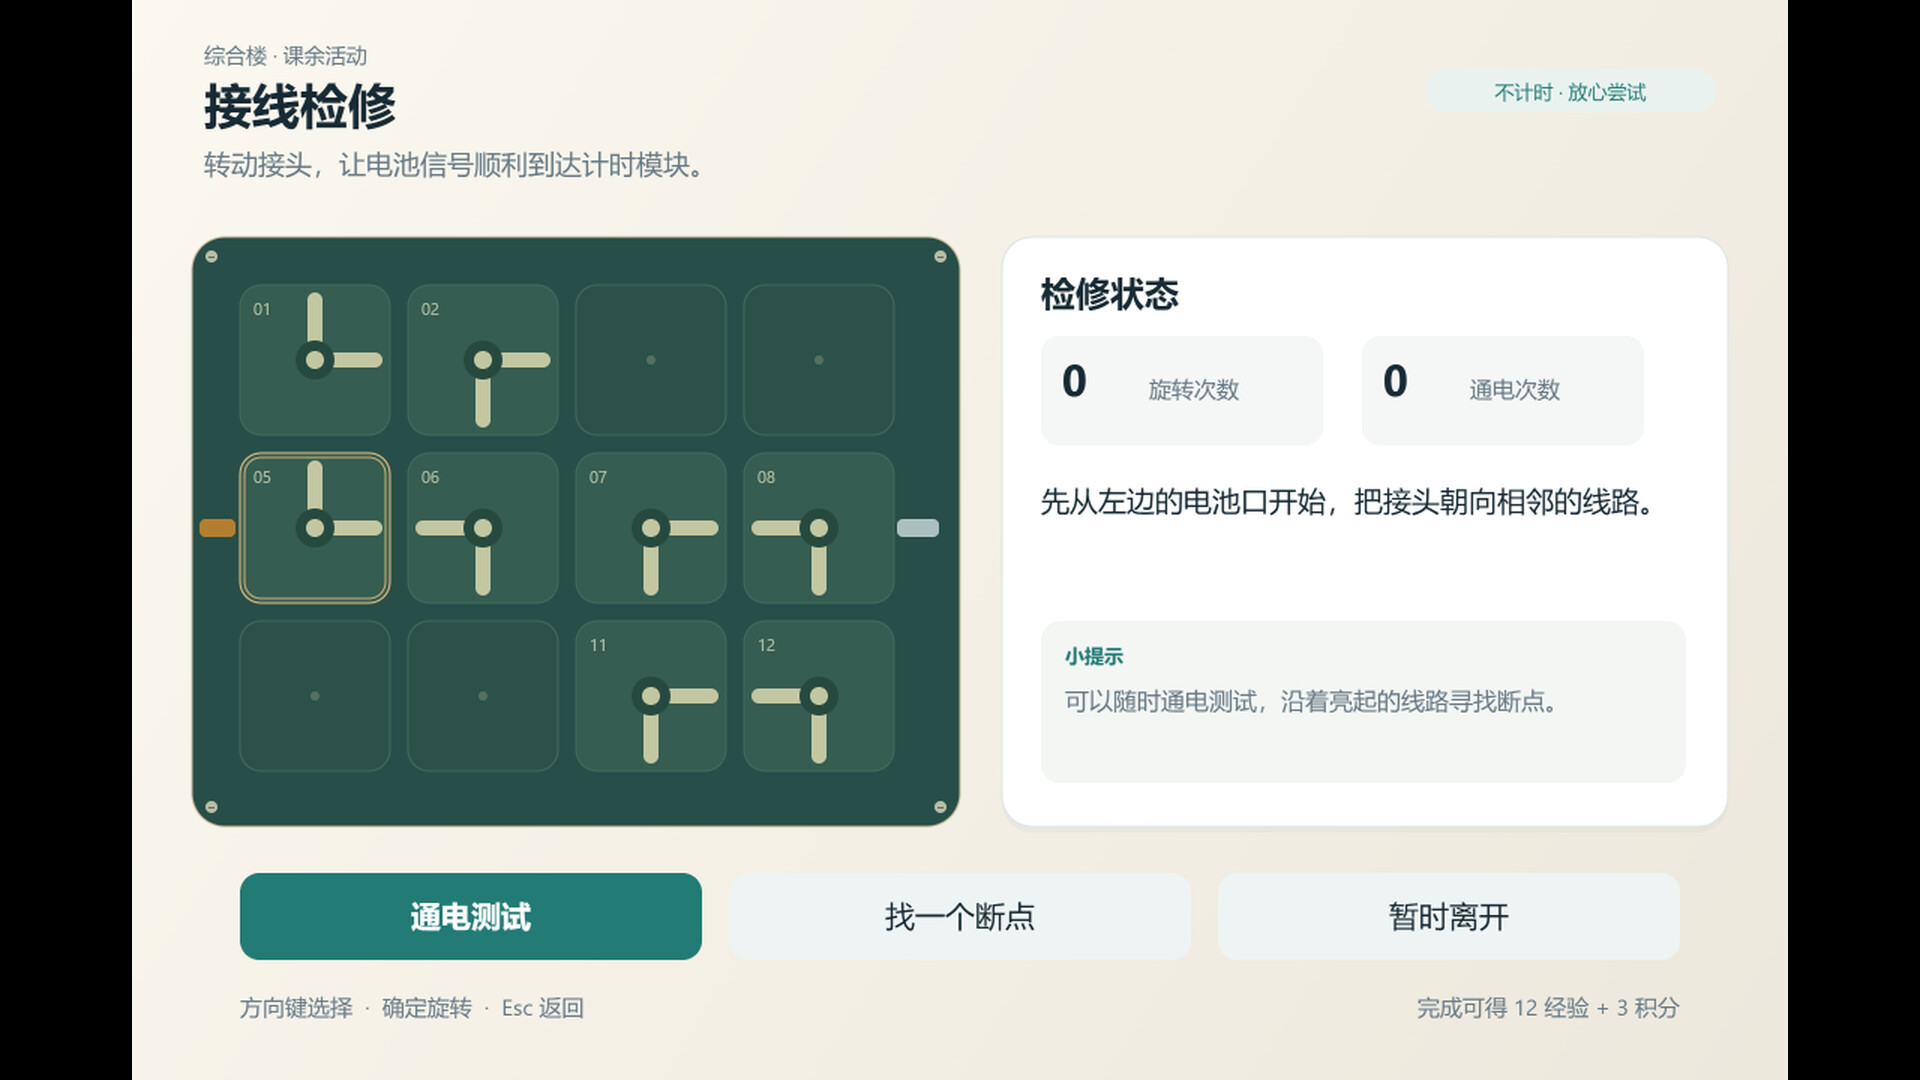Click the 接线检修 title
The height and width of the screenshot is (1080, 1920).
coord(300,107)
